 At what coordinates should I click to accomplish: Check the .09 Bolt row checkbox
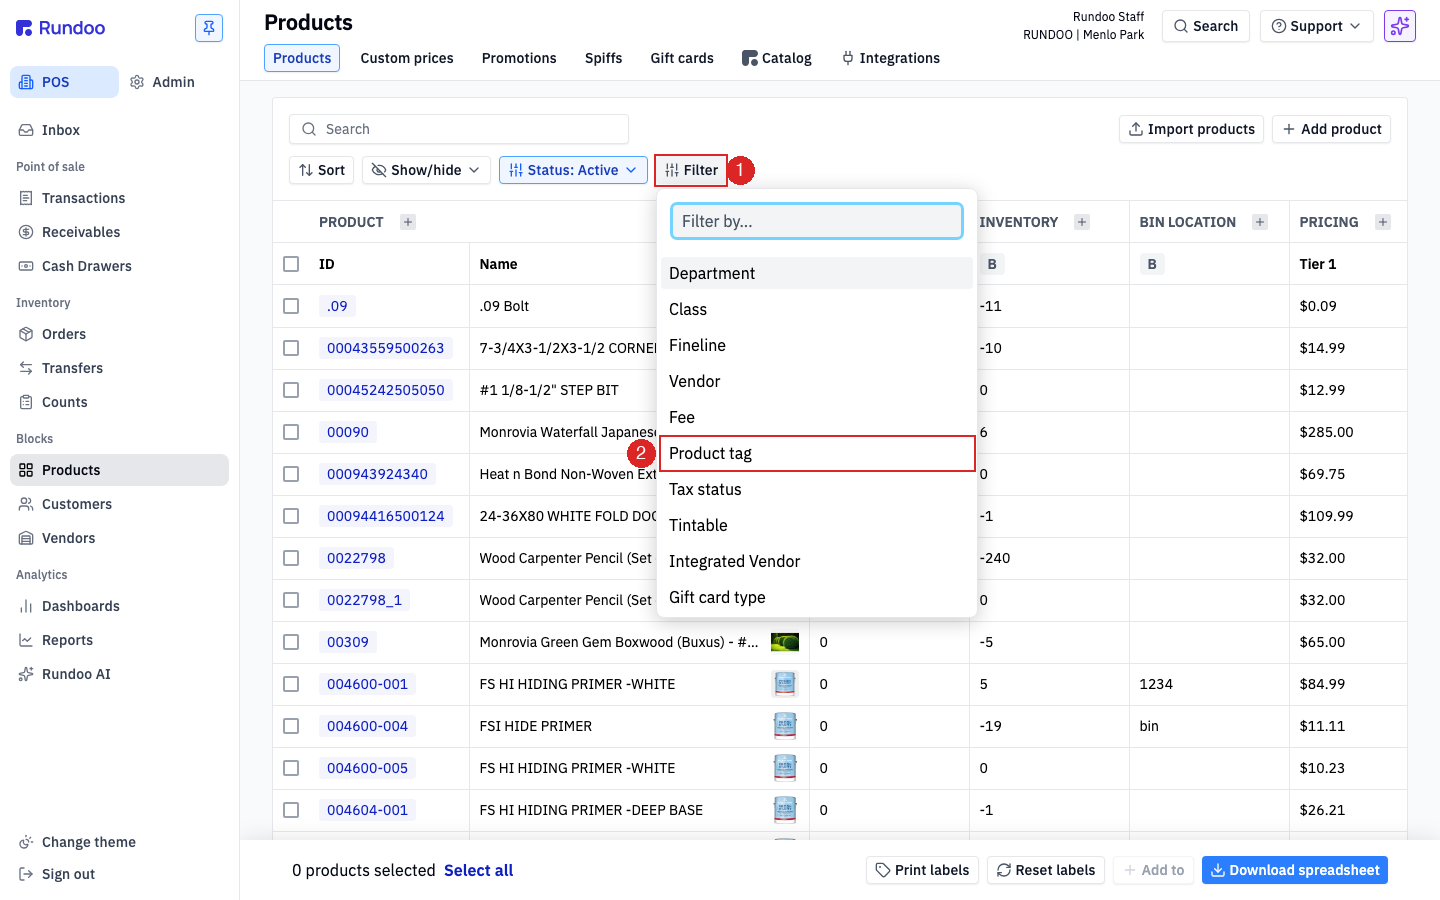[x=291, y=306]
